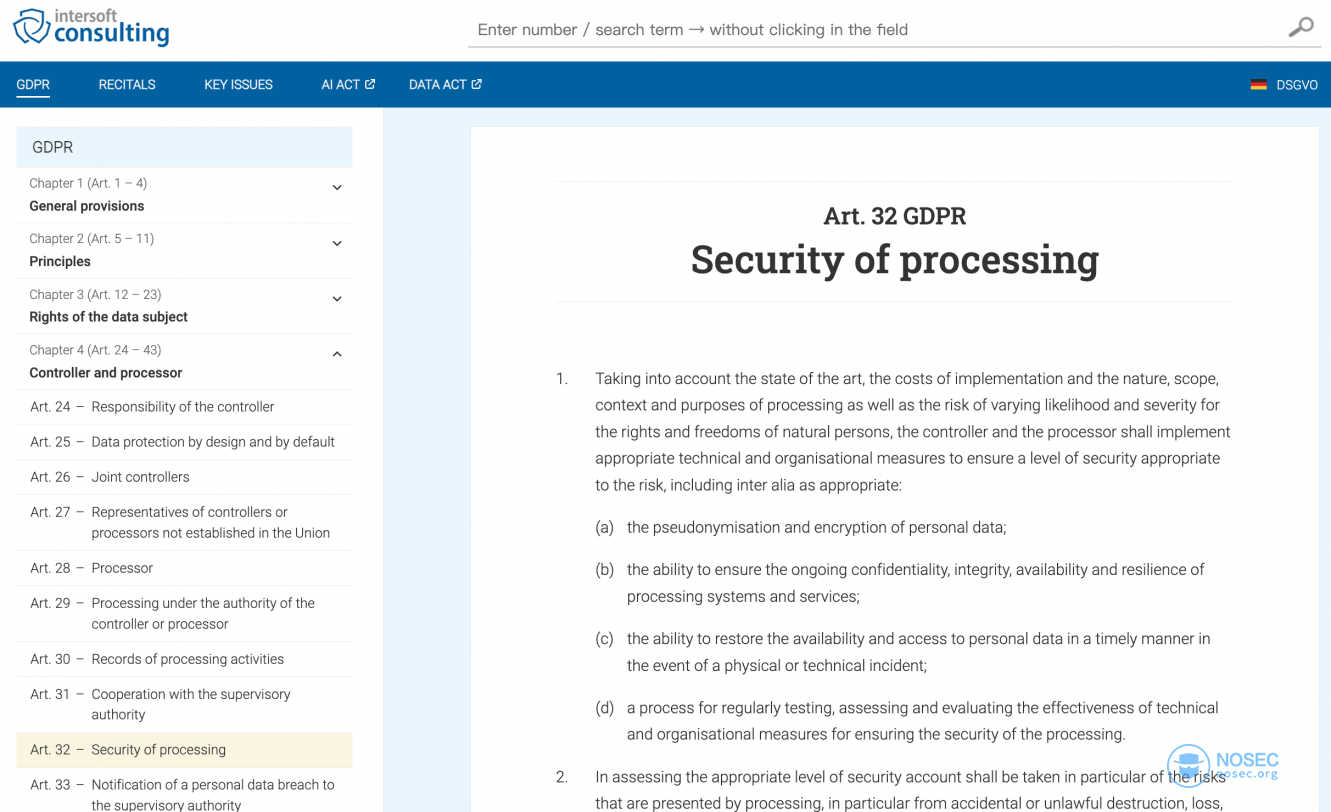Click the German flag icon
1331x812 pixels.
point(1258,85)
